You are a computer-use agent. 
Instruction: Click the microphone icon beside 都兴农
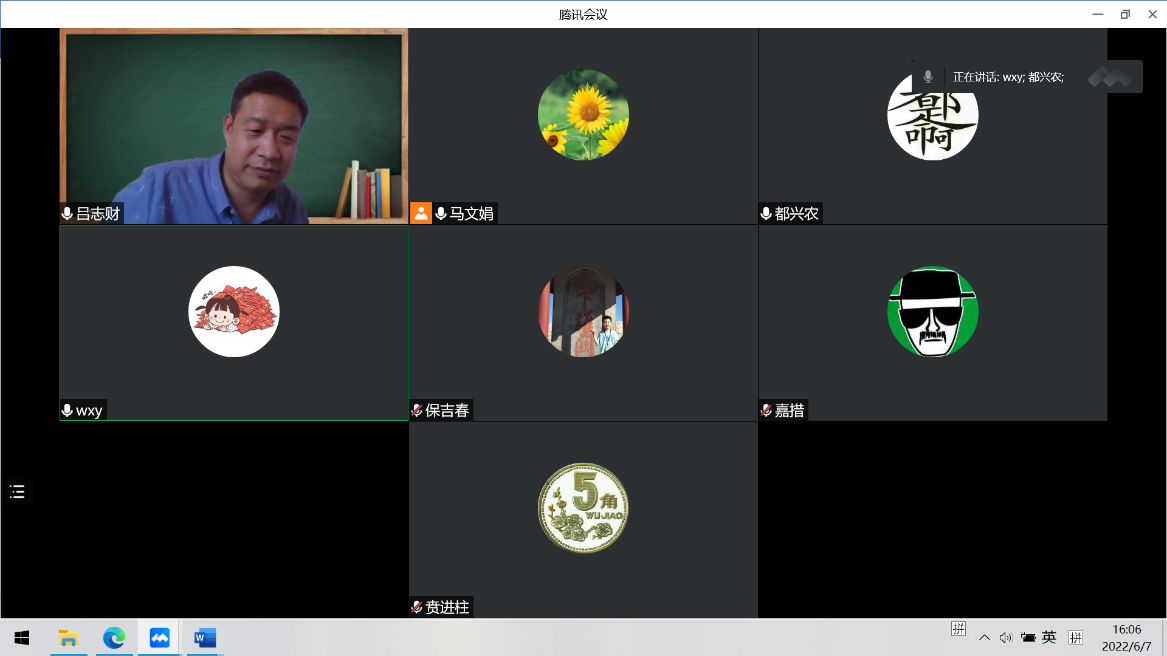766,214
